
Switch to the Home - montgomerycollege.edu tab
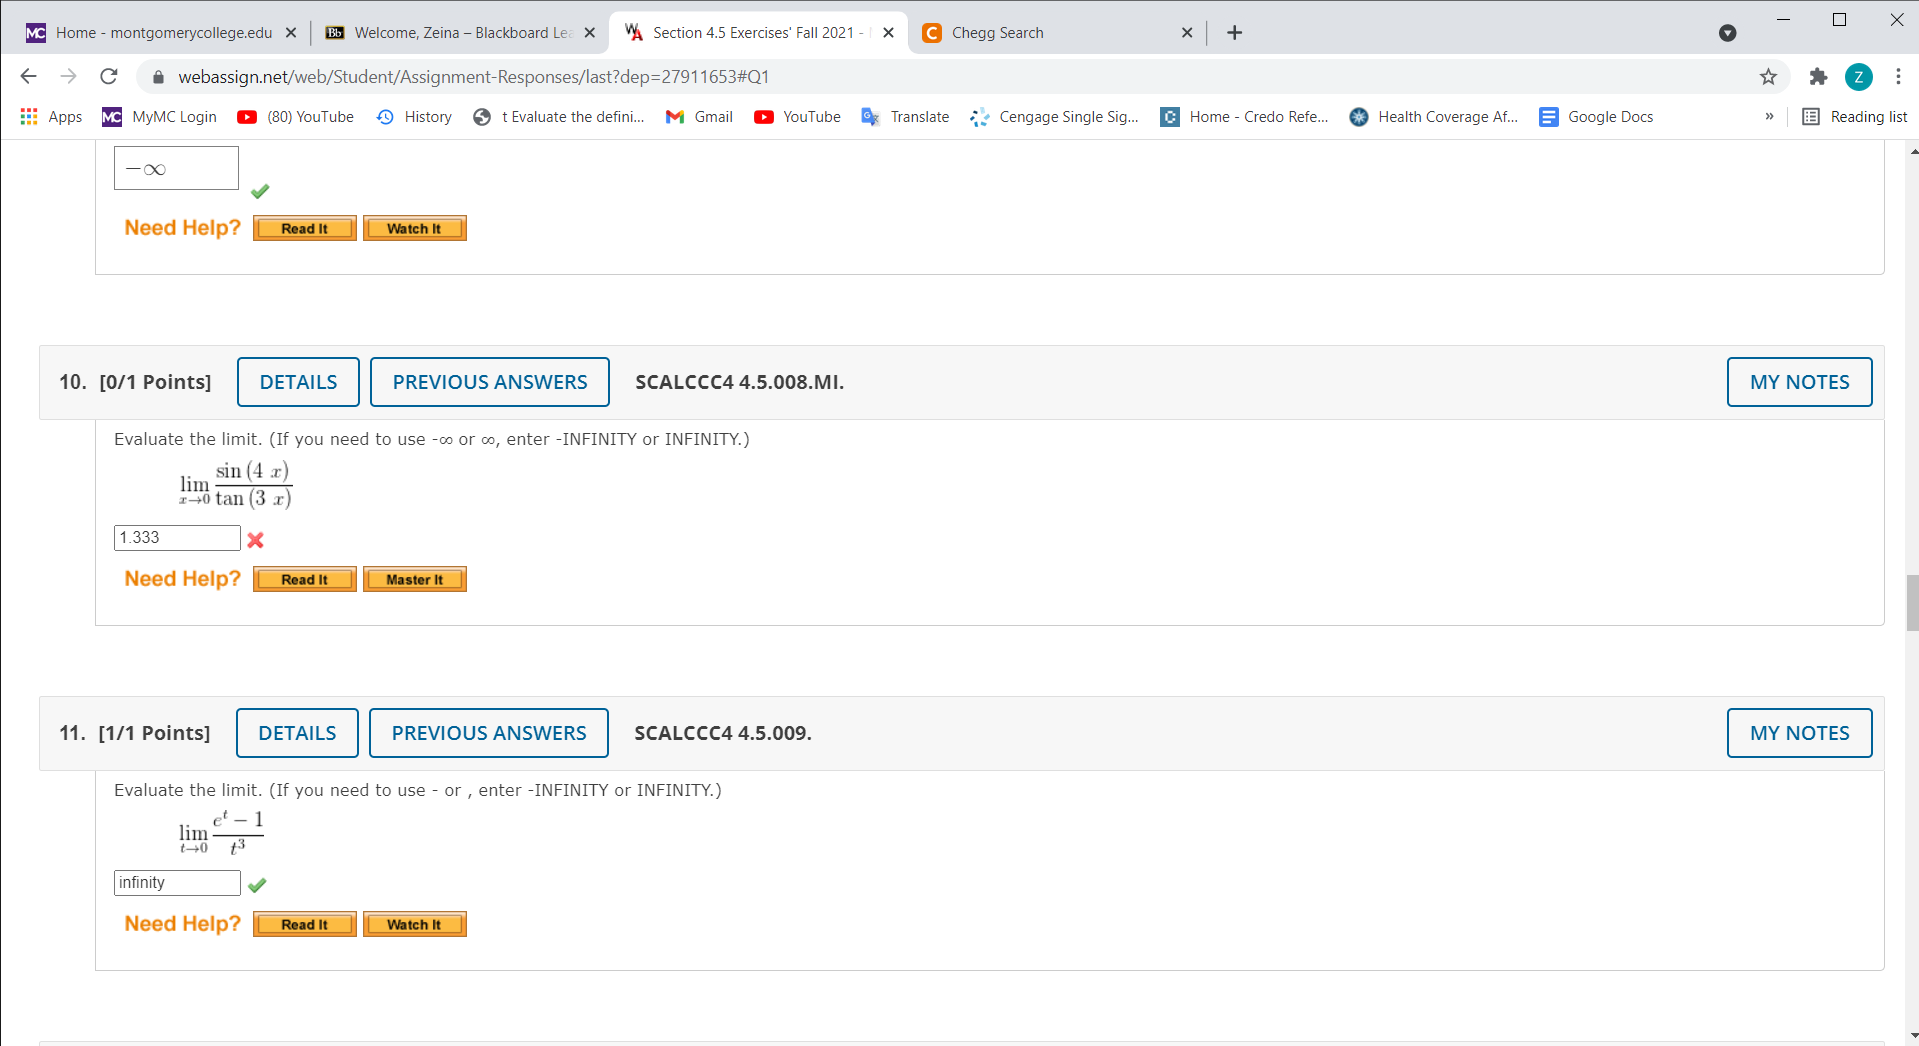click(161, 33)
